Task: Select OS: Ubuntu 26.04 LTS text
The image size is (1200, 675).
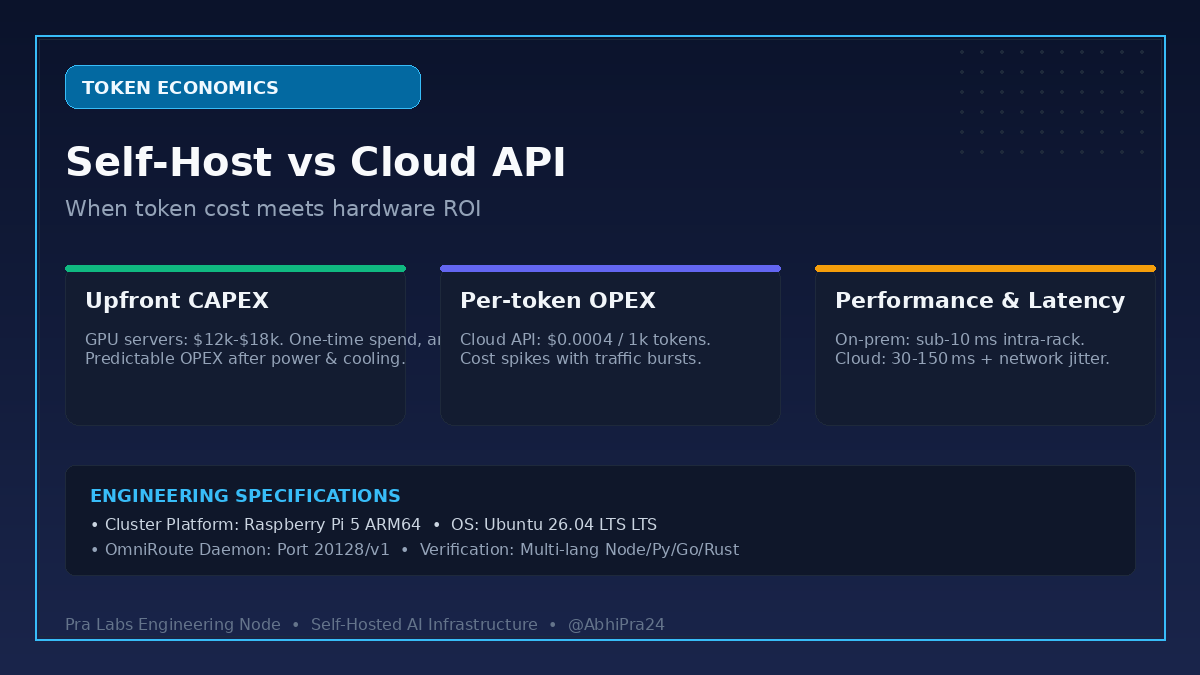Action: click(x=554, y=525)
